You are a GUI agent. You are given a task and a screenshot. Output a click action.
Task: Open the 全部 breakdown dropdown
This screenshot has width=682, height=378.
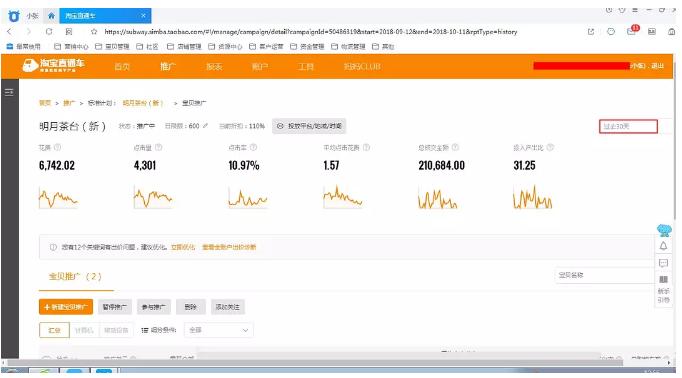218,330
